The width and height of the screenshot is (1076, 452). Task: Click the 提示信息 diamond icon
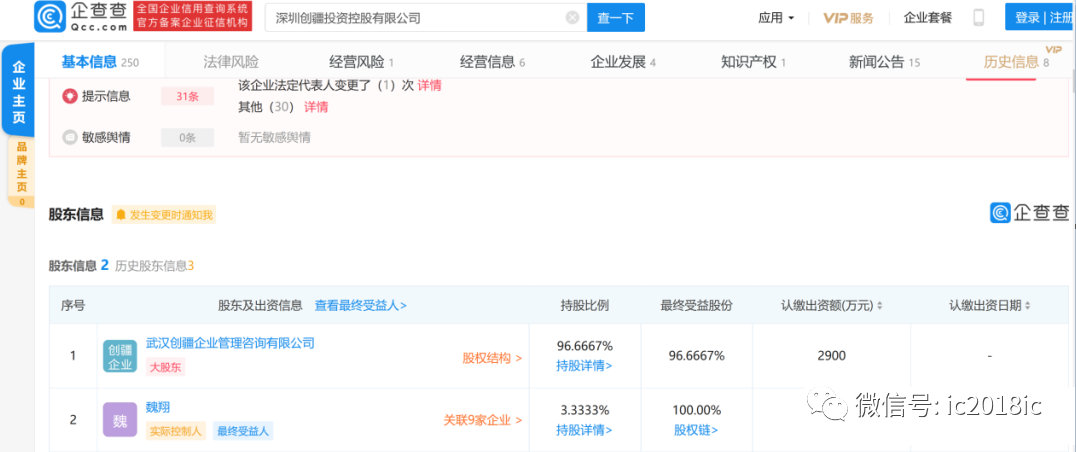click(69, 97)
